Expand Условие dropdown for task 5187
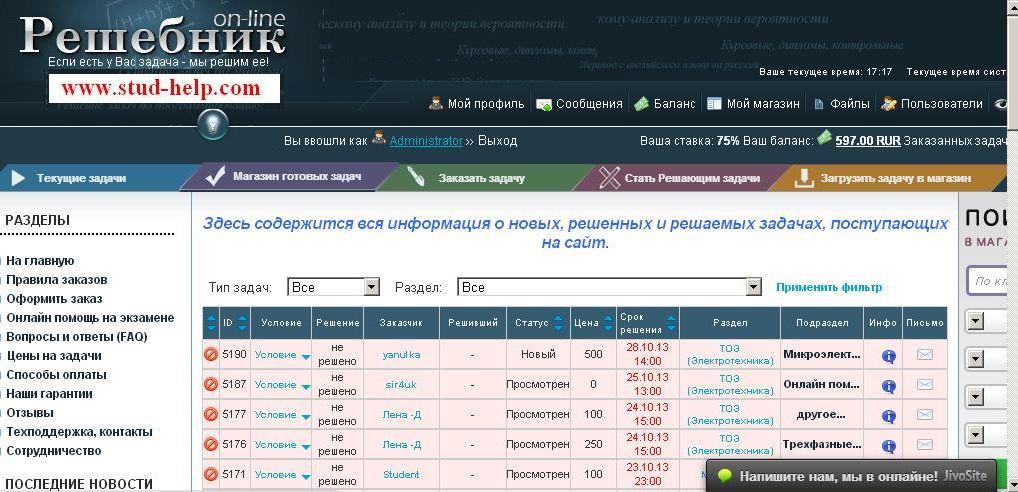Image resolution: width=1018 pixels, height=492 pixels. click(x=306, y=386)
